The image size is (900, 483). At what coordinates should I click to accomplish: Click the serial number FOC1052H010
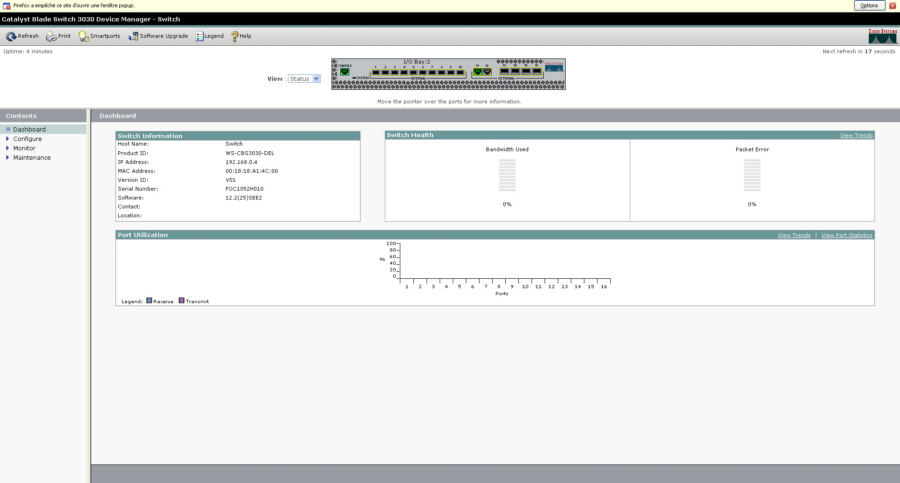point(244,189)
